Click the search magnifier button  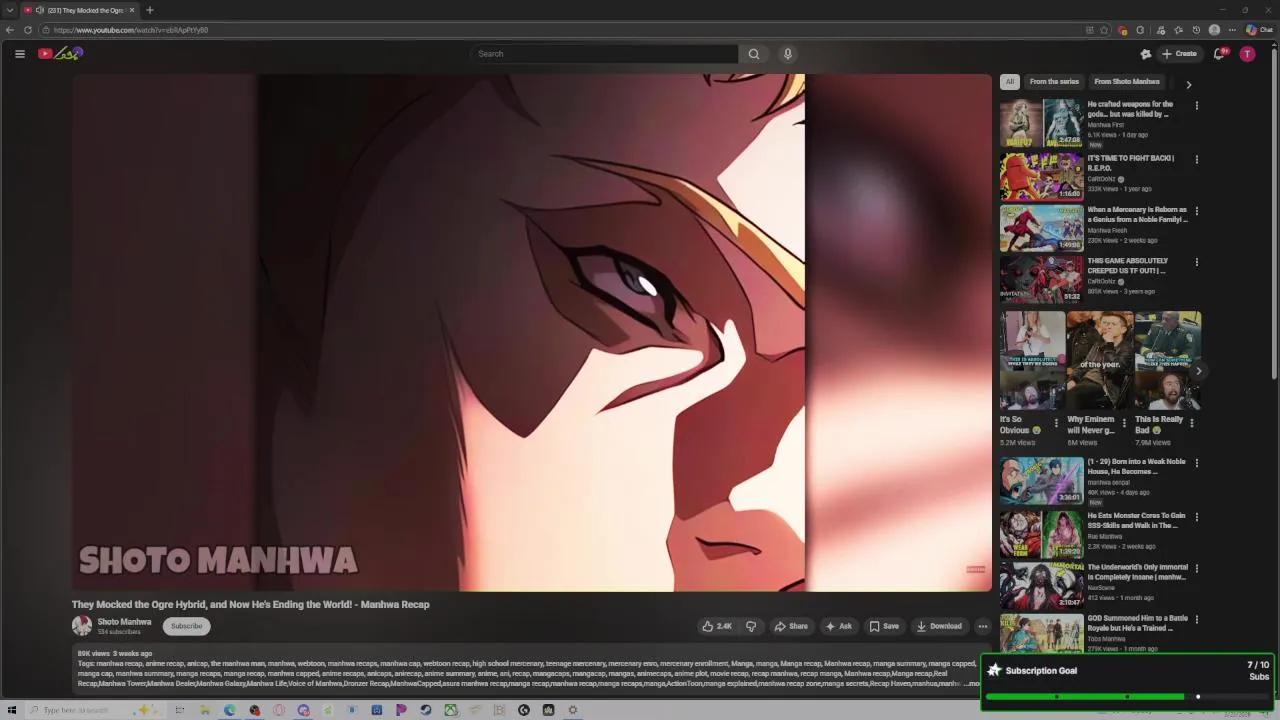tap(754, 54)
